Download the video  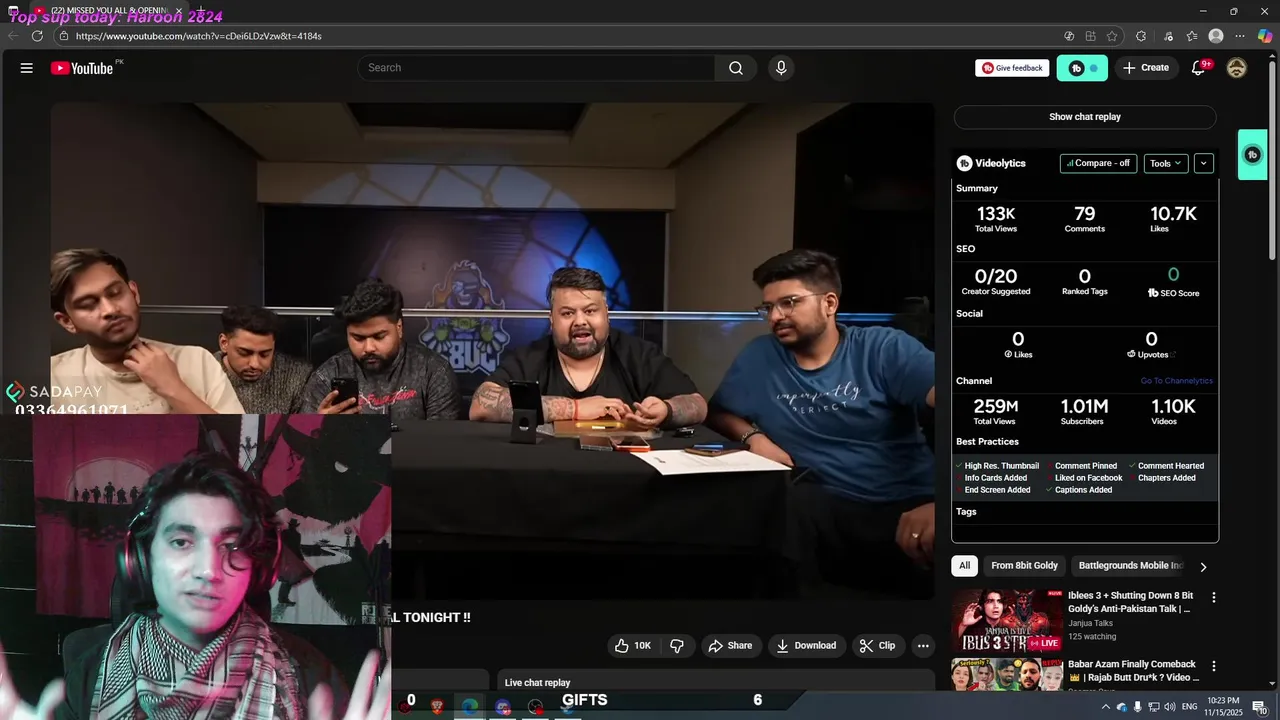pyautogui.click(x=806, y=646)
